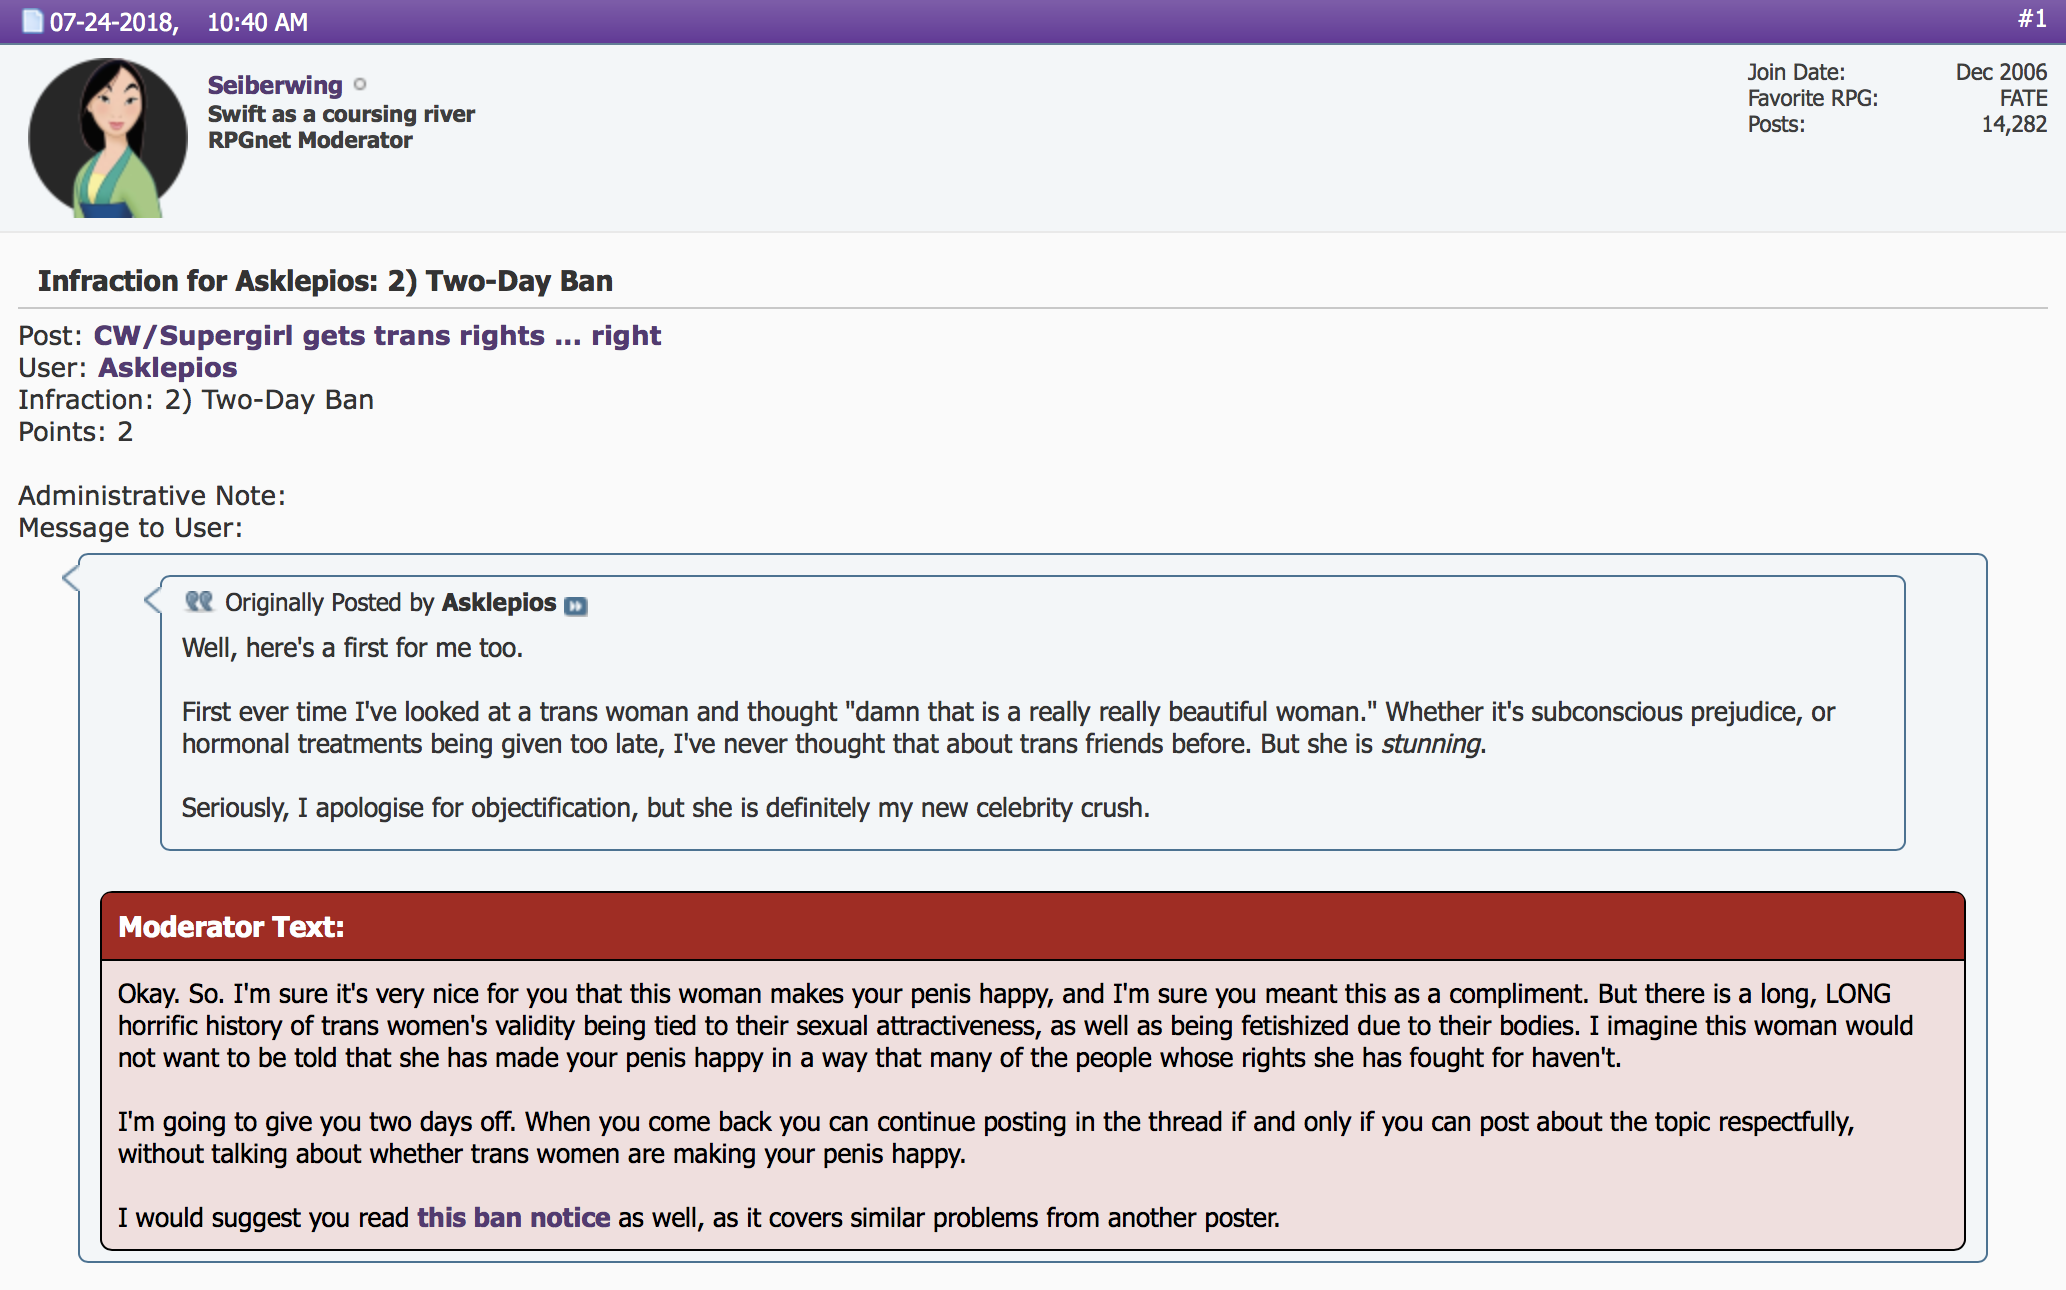Viewport: 2066px width, 1290px height.
Task: Visit the Asklepios link on the User line
Action: click(x=168, y=367)
